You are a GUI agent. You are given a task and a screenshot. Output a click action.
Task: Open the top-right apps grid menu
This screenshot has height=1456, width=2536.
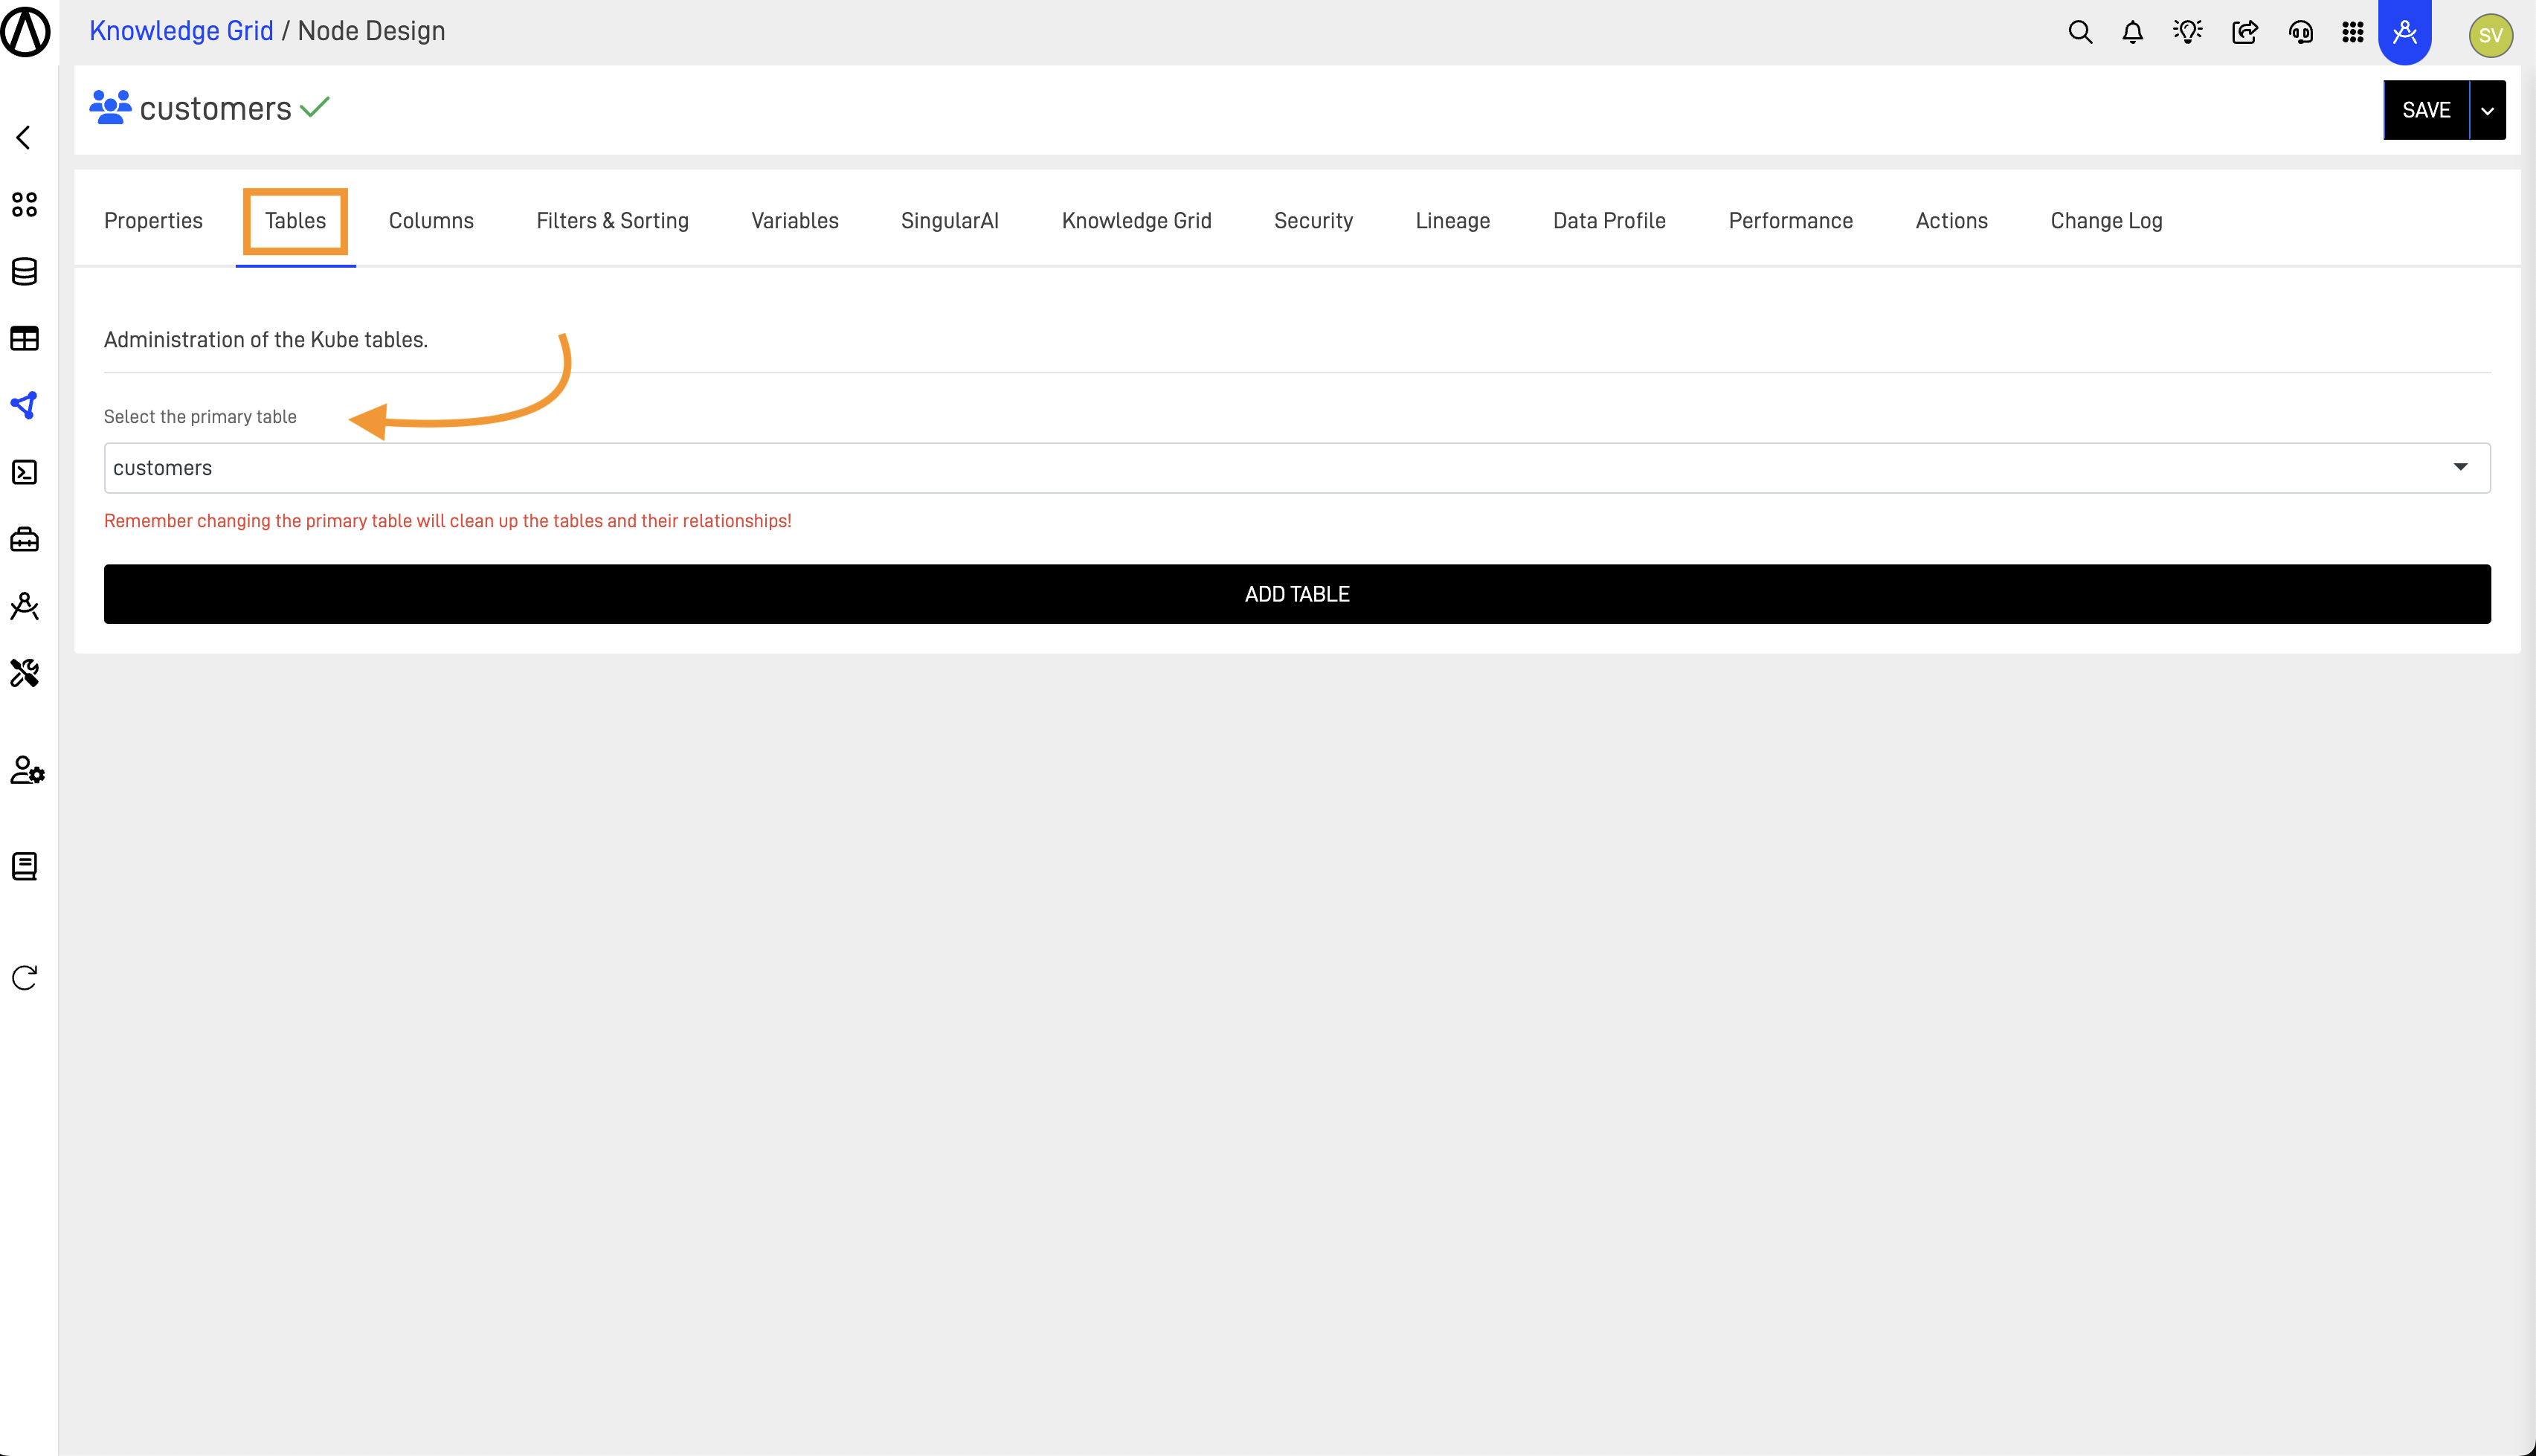[2353, 31]
